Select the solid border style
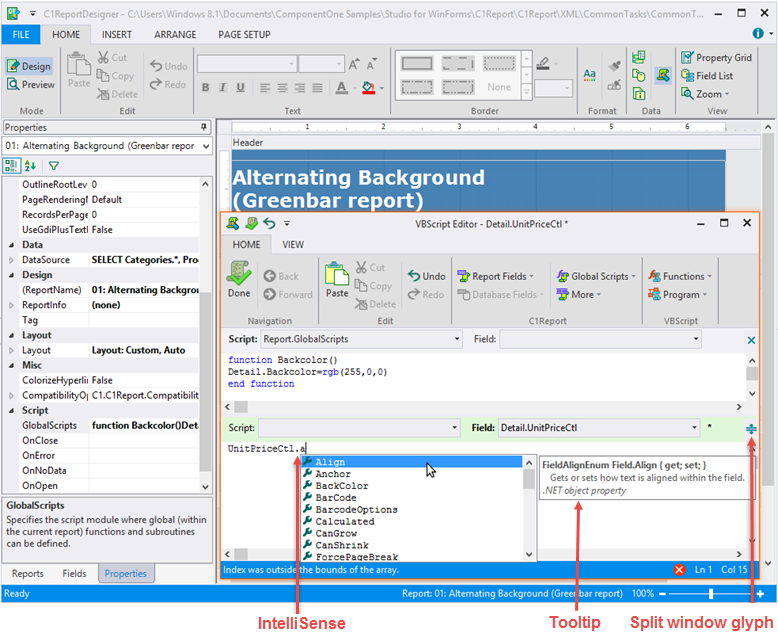This screenshot has width=778, height=632. pos(417,63)
